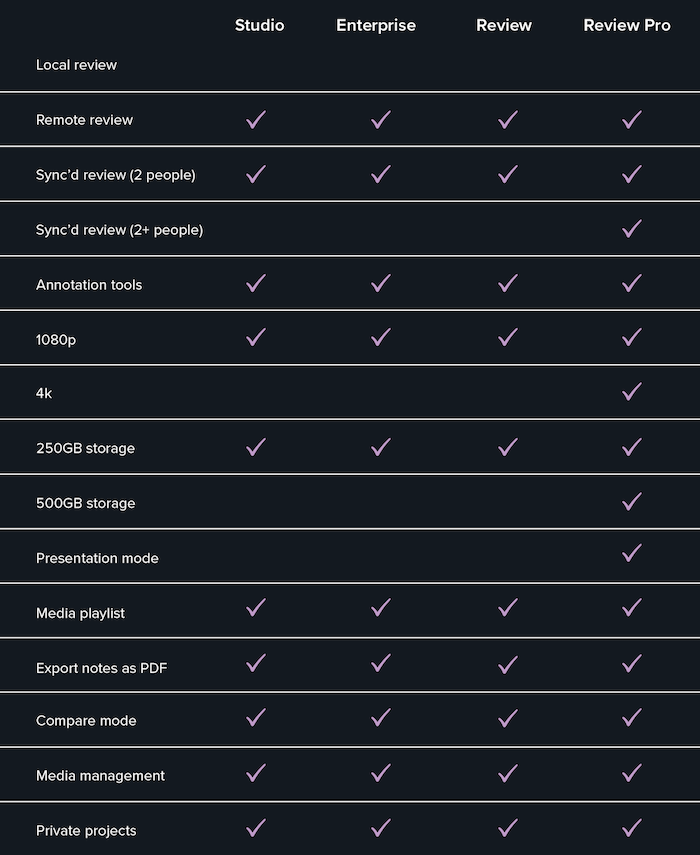The image size is (700, 855).
Task: Click Review checkmark for Media management
Action: 508,773
